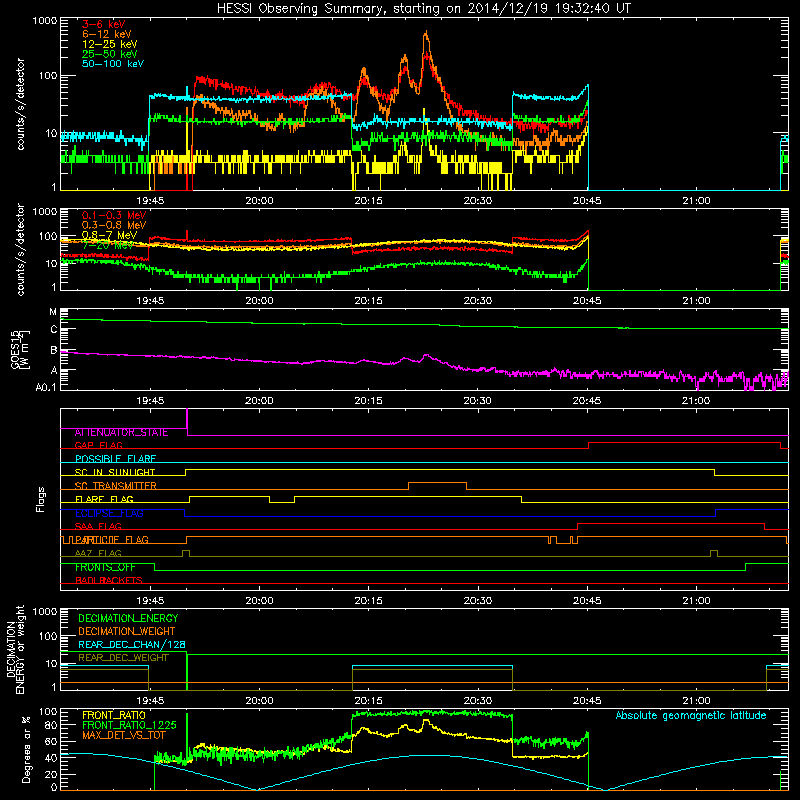800x800 pixels.
Task: Click the DECIMATION_ENERGY legend label
Action: [x=129, y=618]
